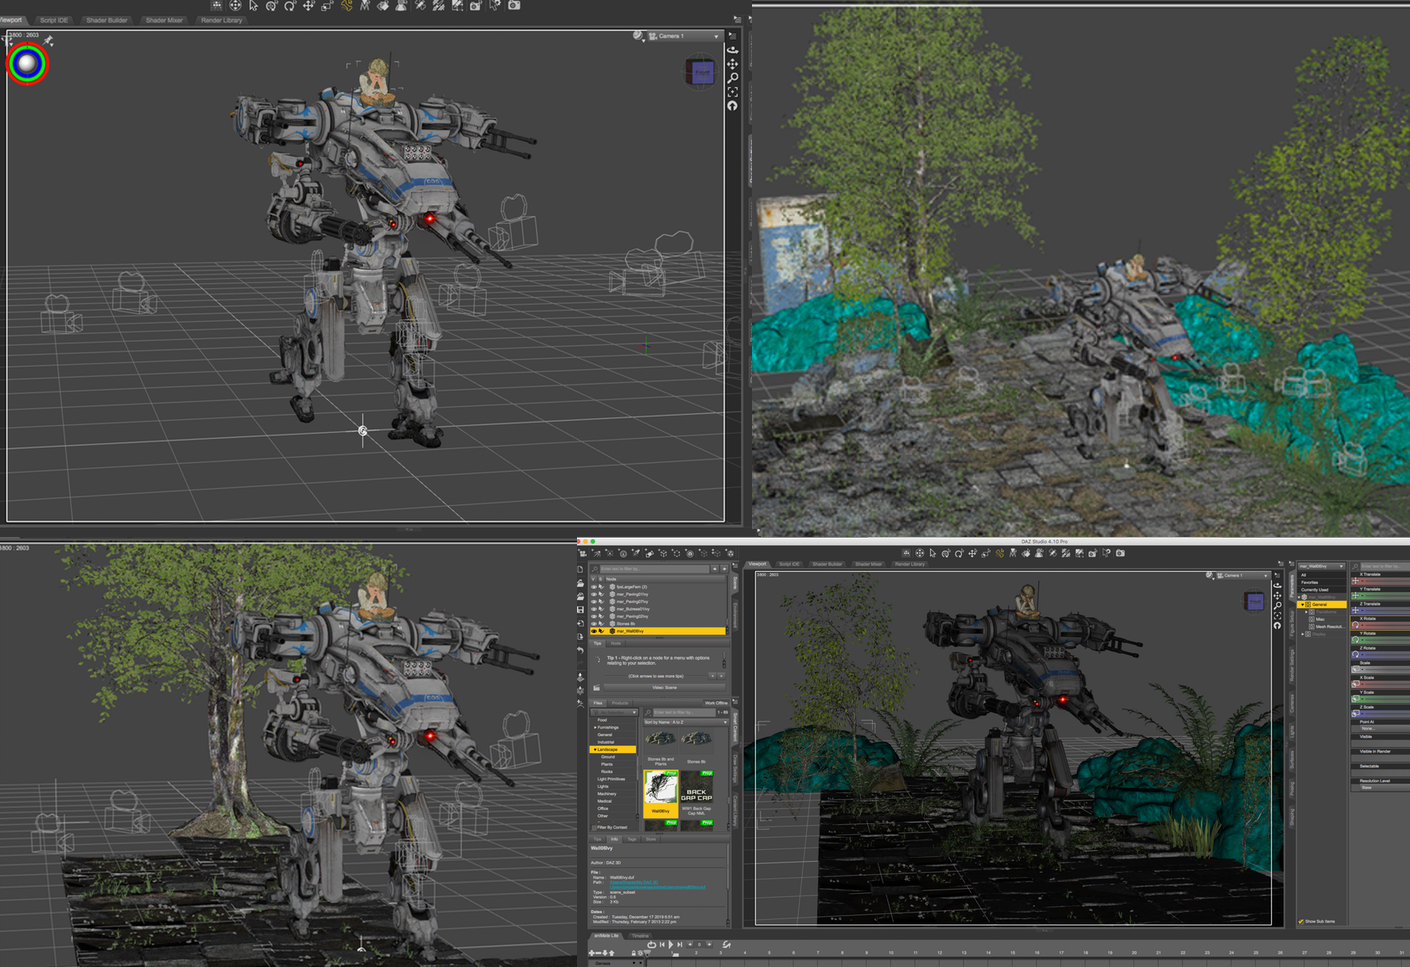1410x967 pixels.
Task: Click the frame/zoom magnifier icon beside bottom viewport
Action: click(x=1277, y=605)
